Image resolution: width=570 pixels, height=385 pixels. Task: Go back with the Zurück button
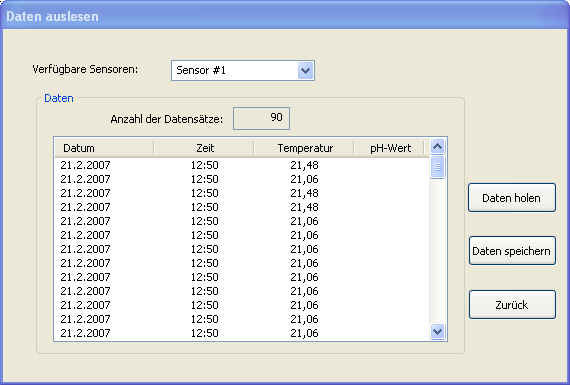pos(512,305)
